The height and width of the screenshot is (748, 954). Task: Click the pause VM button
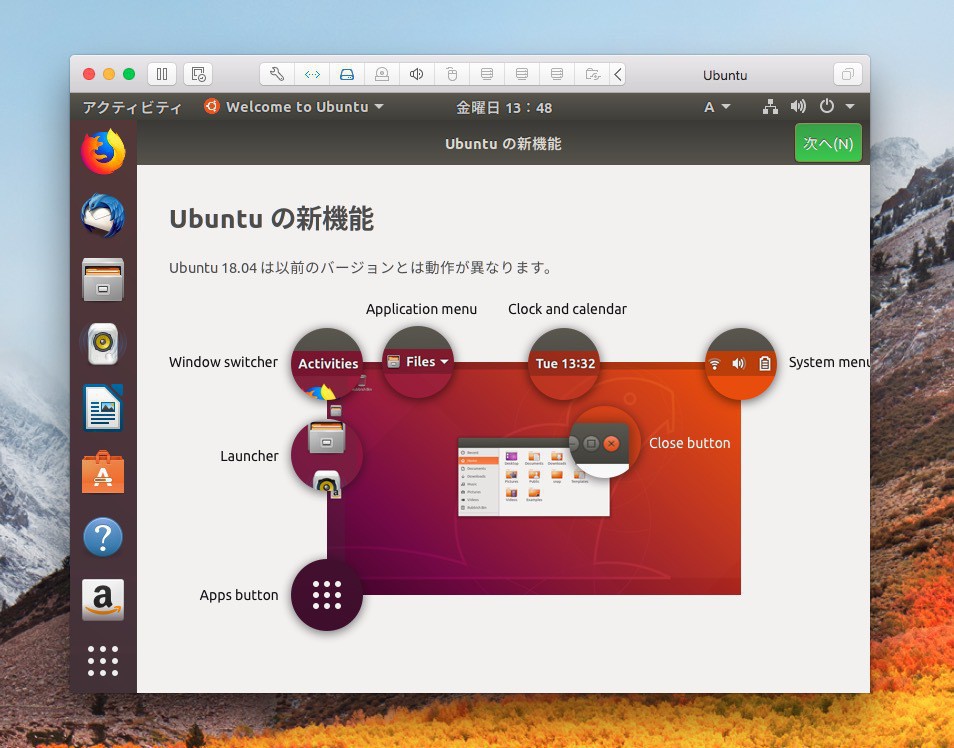(162, 74)
